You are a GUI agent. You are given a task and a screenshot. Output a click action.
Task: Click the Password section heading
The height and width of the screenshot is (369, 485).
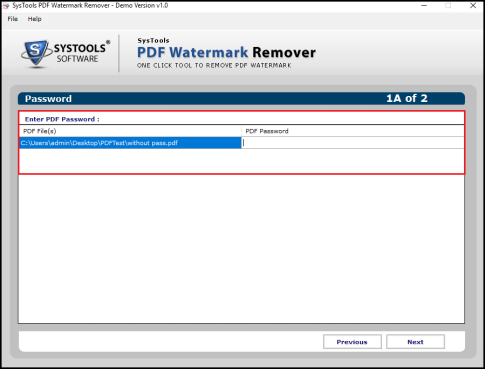click(48, 99)
